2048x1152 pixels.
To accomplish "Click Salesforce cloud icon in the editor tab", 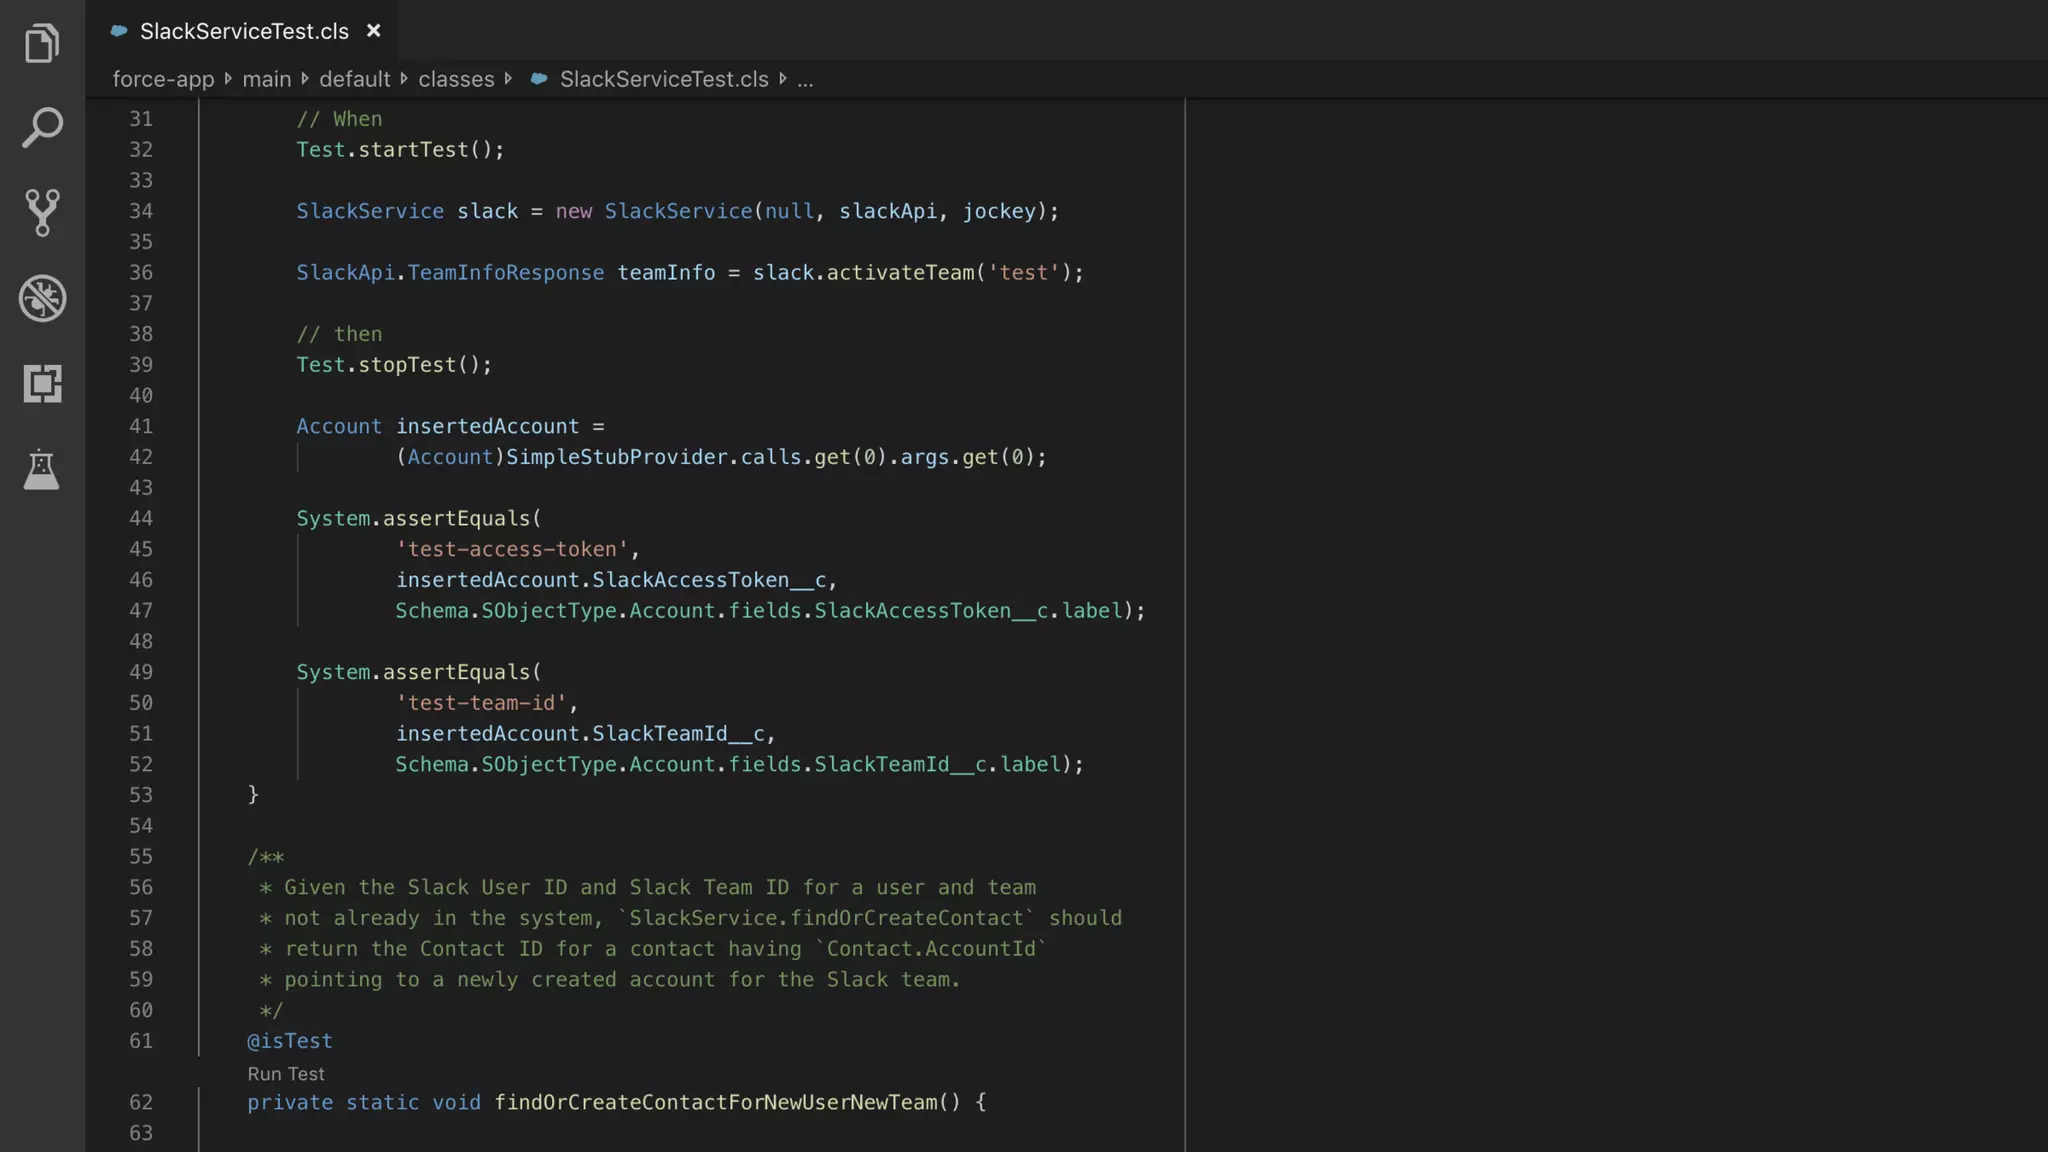I will click(x=119, y=31).
